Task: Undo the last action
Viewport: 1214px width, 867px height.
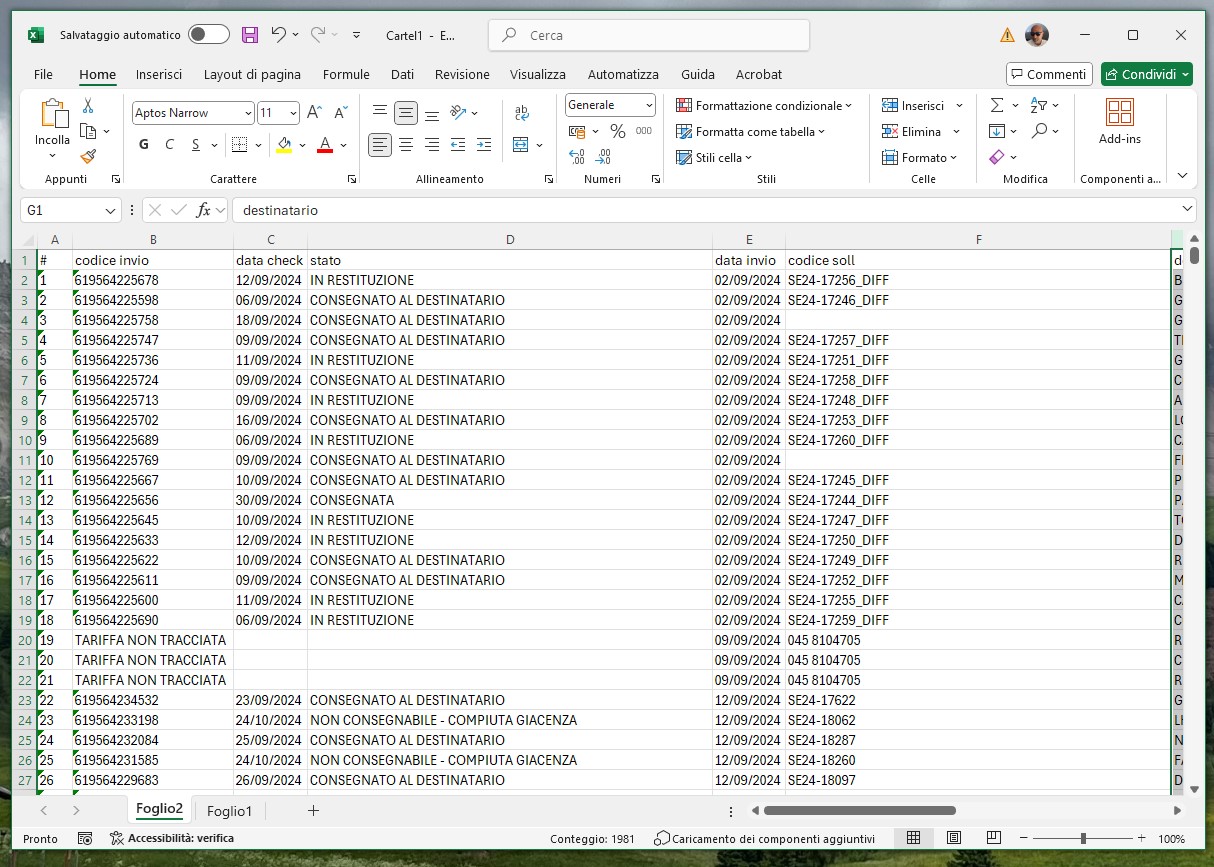Action: 279,35
